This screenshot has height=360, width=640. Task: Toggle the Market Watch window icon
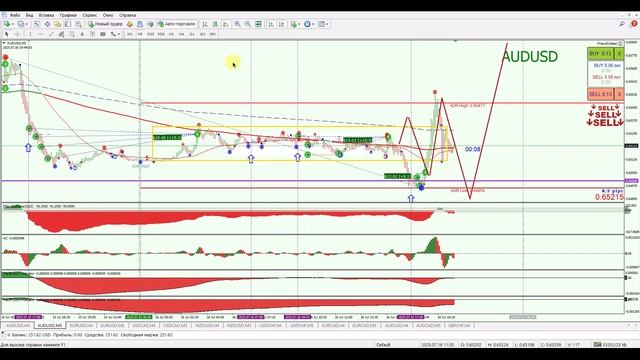(37, 24)
